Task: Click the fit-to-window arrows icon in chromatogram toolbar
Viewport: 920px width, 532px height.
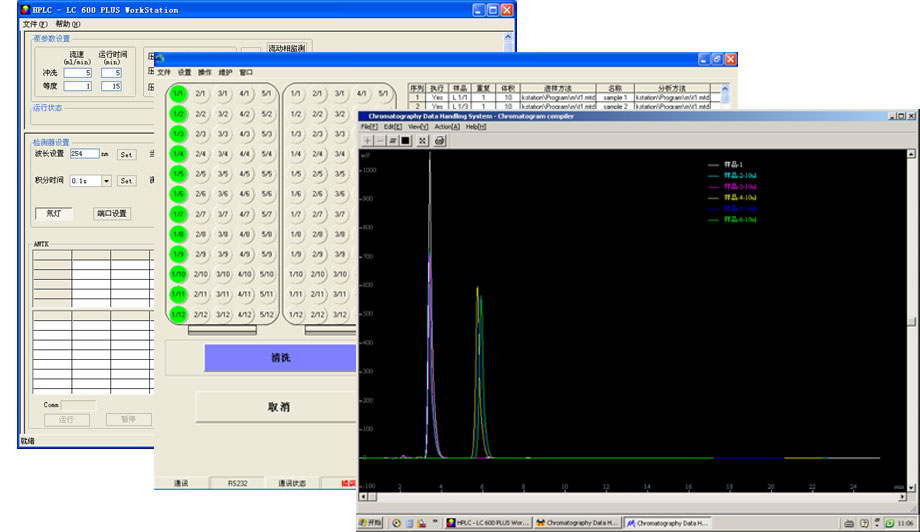Action: (422, 141)
